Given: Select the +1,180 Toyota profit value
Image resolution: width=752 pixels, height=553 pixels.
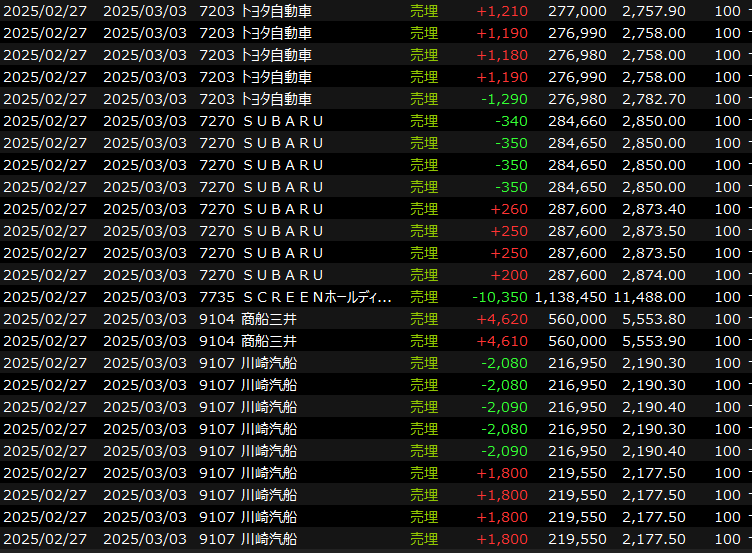Looking at the screenshot, I should 502,55.
